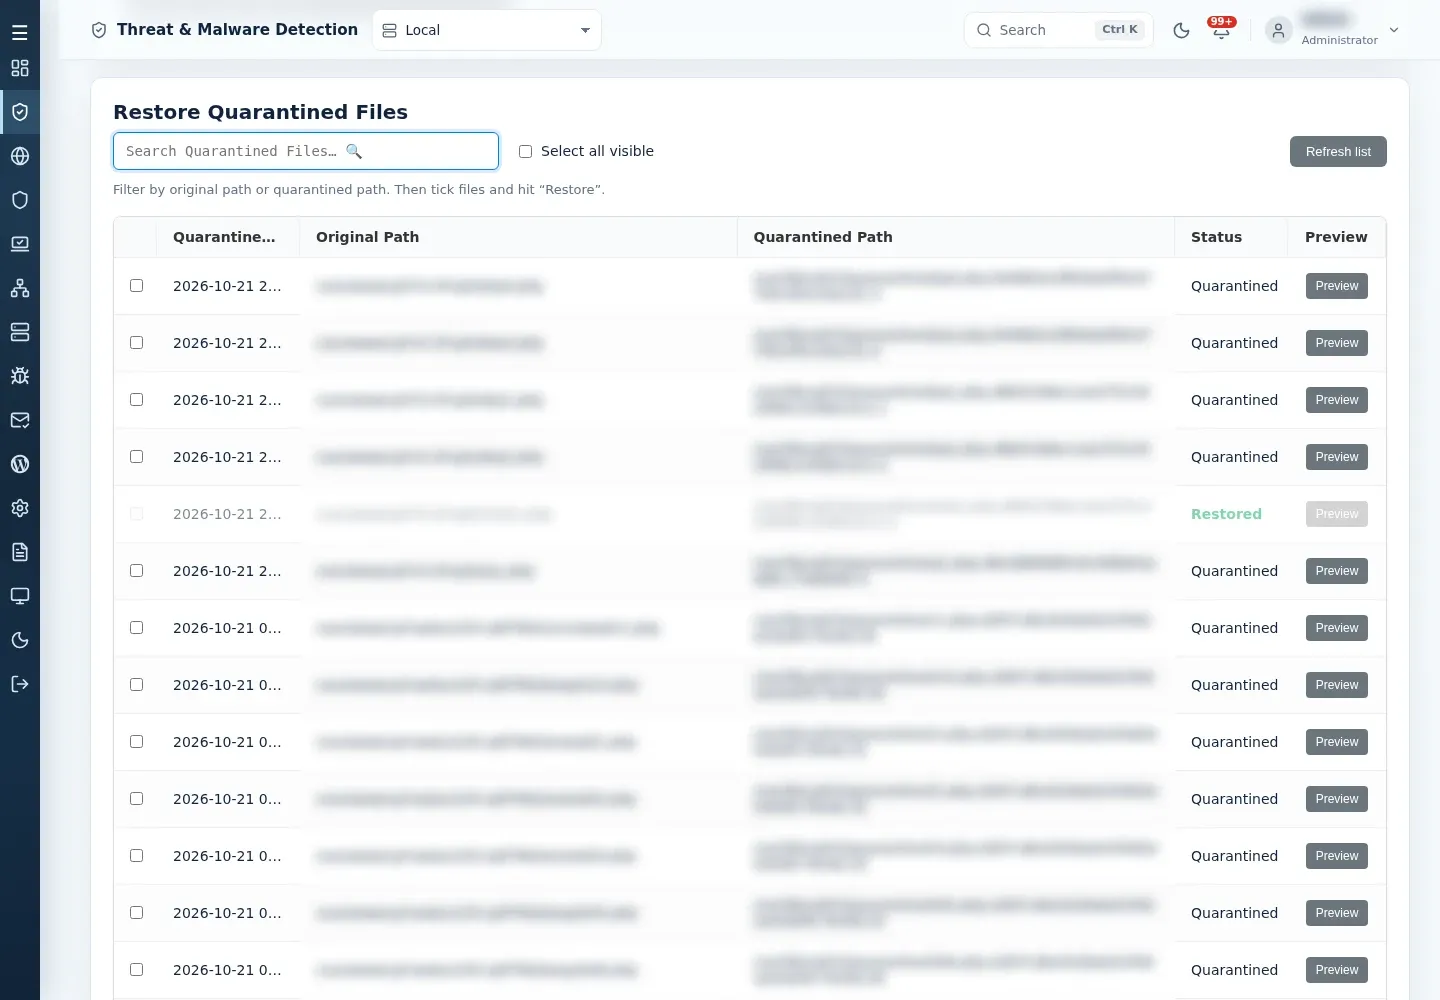Open the mail envelope sidebar icon
The image size is (1440, 1000).
click(x=20, y=420)
